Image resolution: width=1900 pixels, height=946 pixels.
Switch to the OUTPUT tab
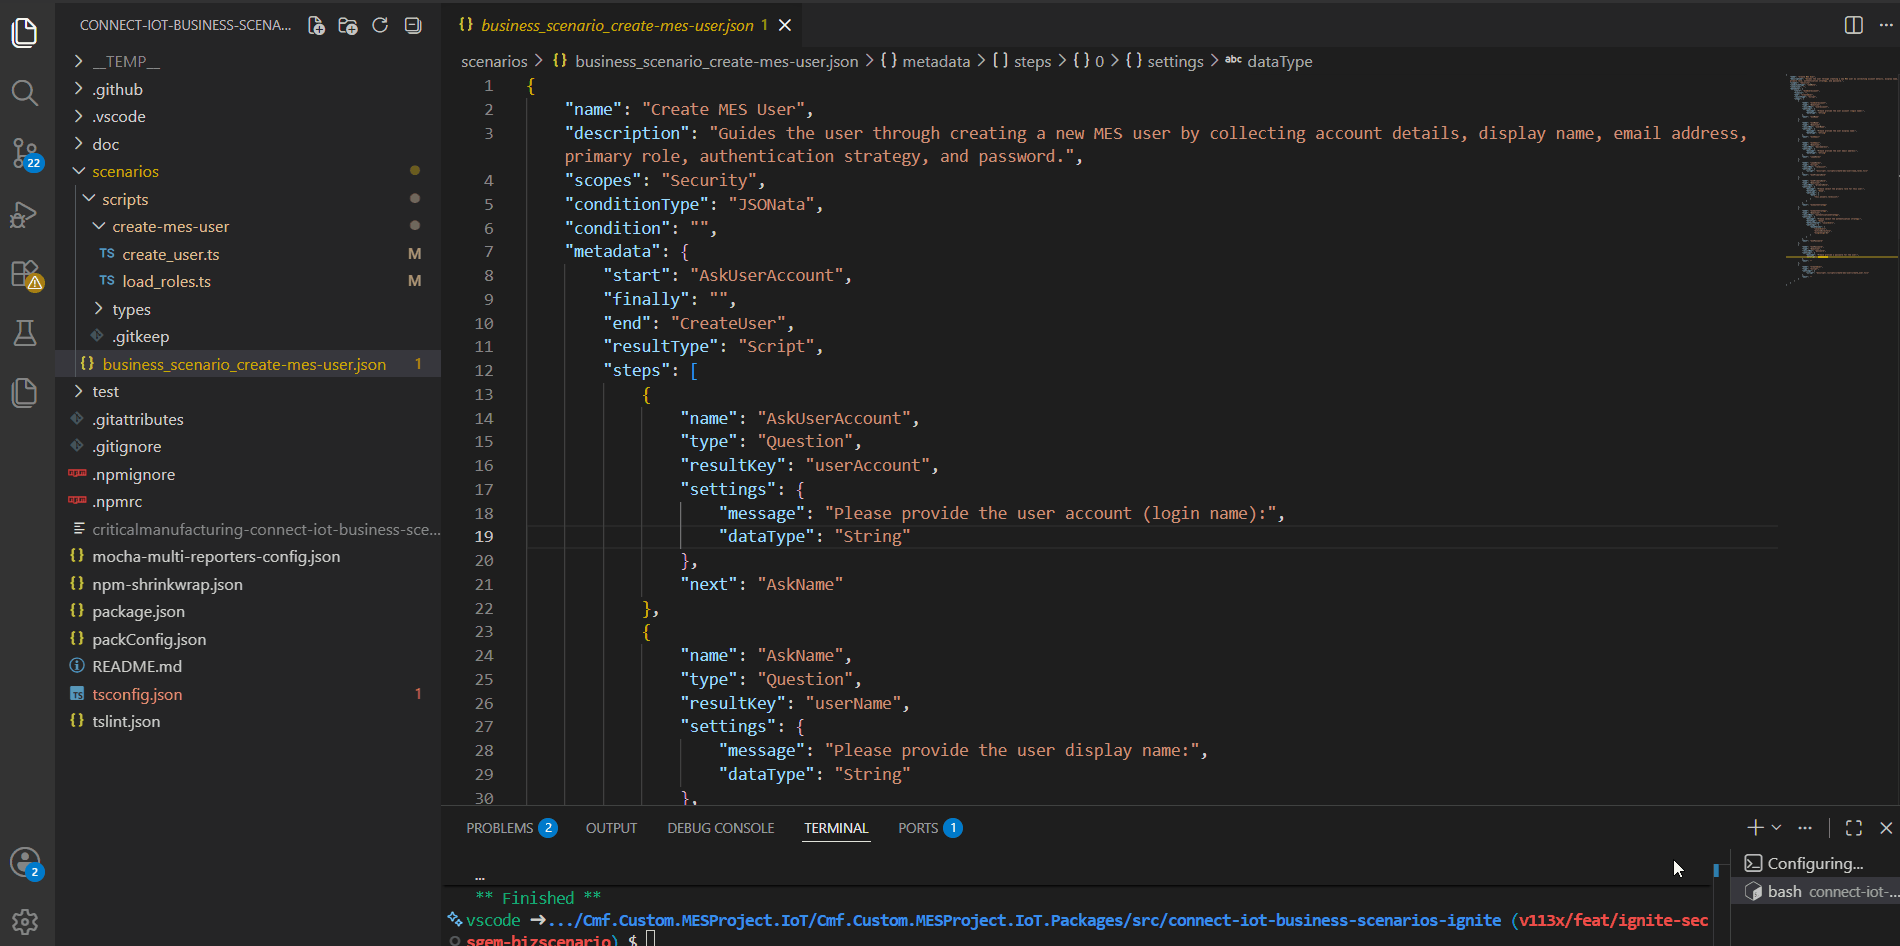click(611, 828)
